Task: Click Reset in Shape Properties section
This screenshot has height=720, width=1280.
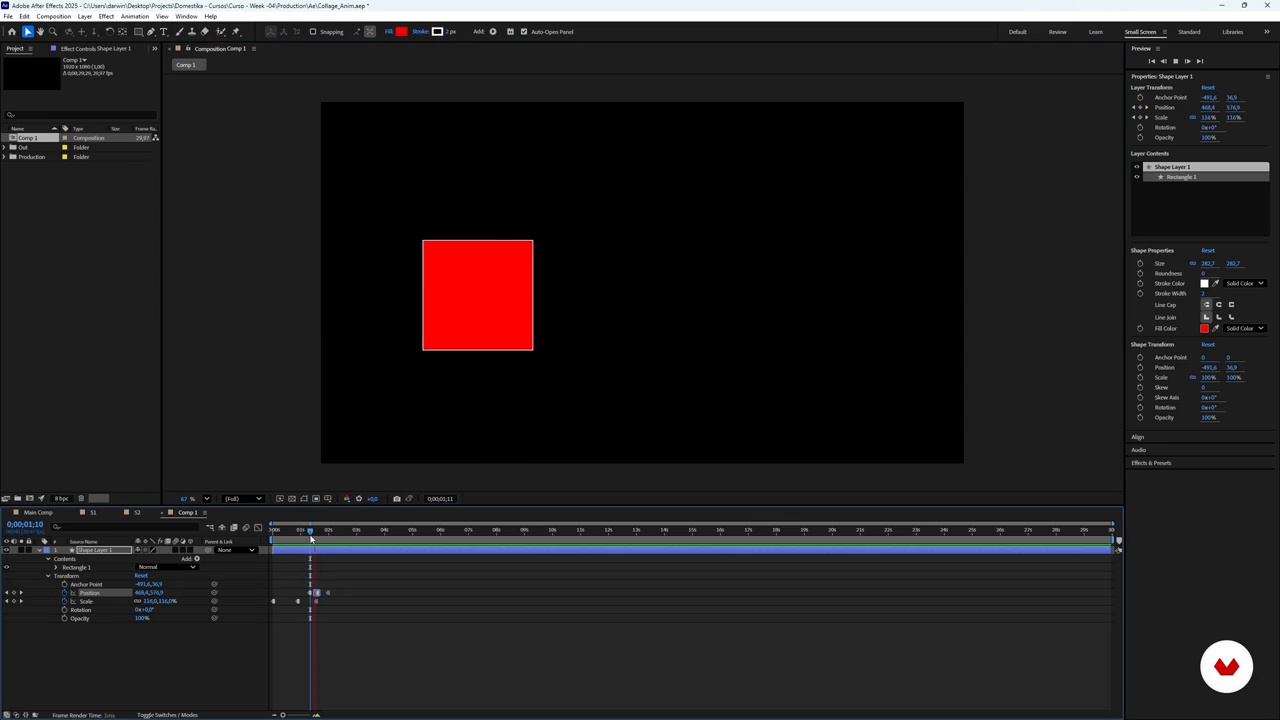Action: [x=1208, y=250]
